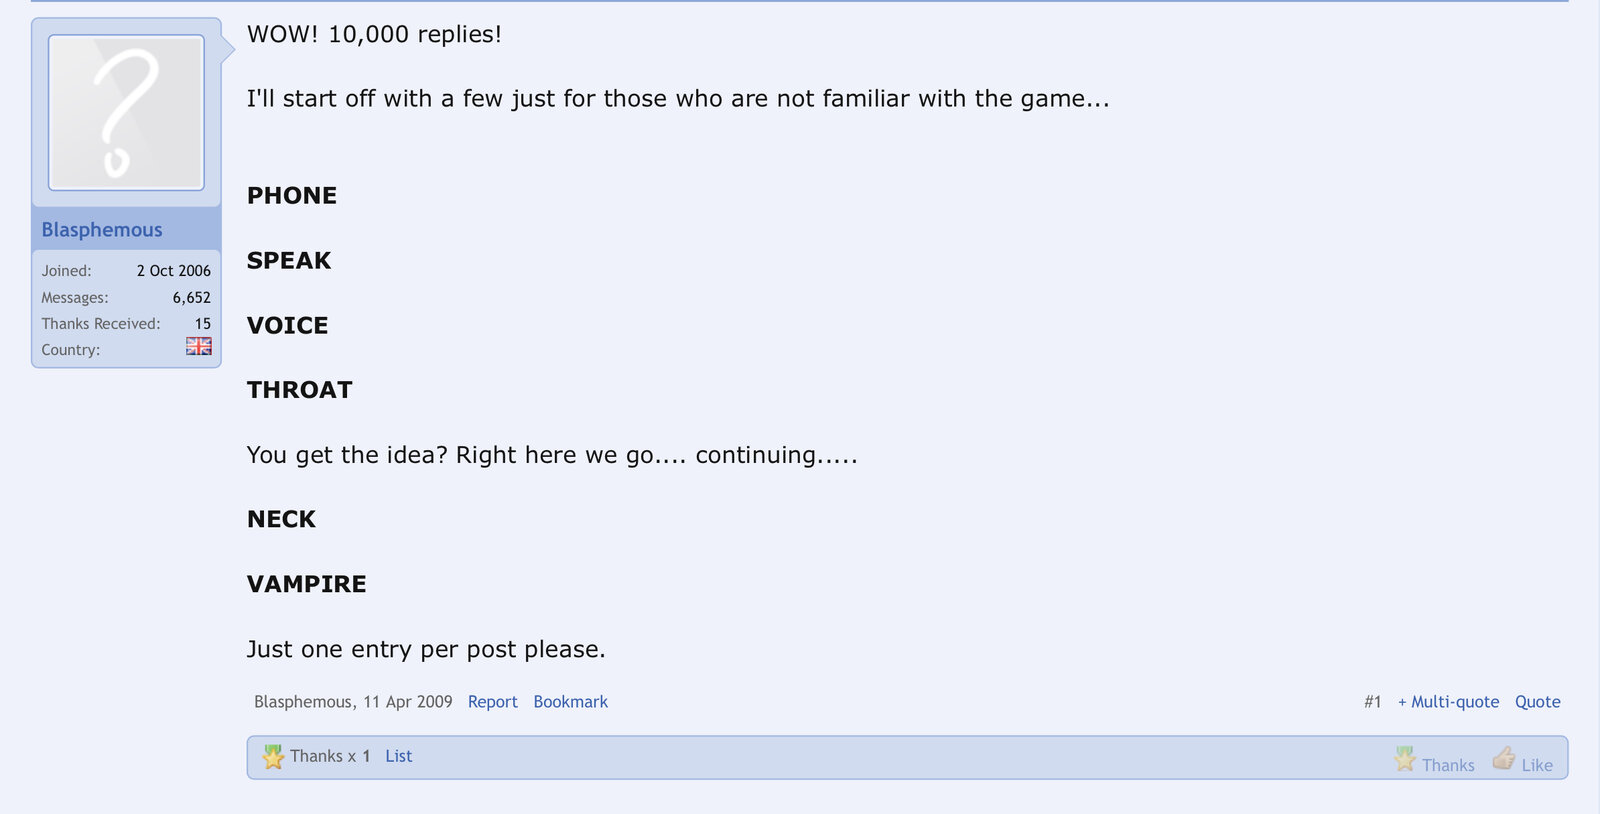
Task: Click the thumbs-up Like icon
Action: click(1503, 759)
